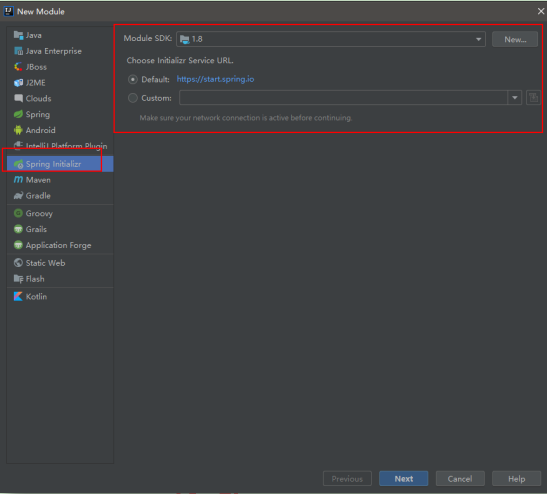This screenshot has width=547, height=494.
Task: Select the Java module type icon
Action: click(18, 35)
